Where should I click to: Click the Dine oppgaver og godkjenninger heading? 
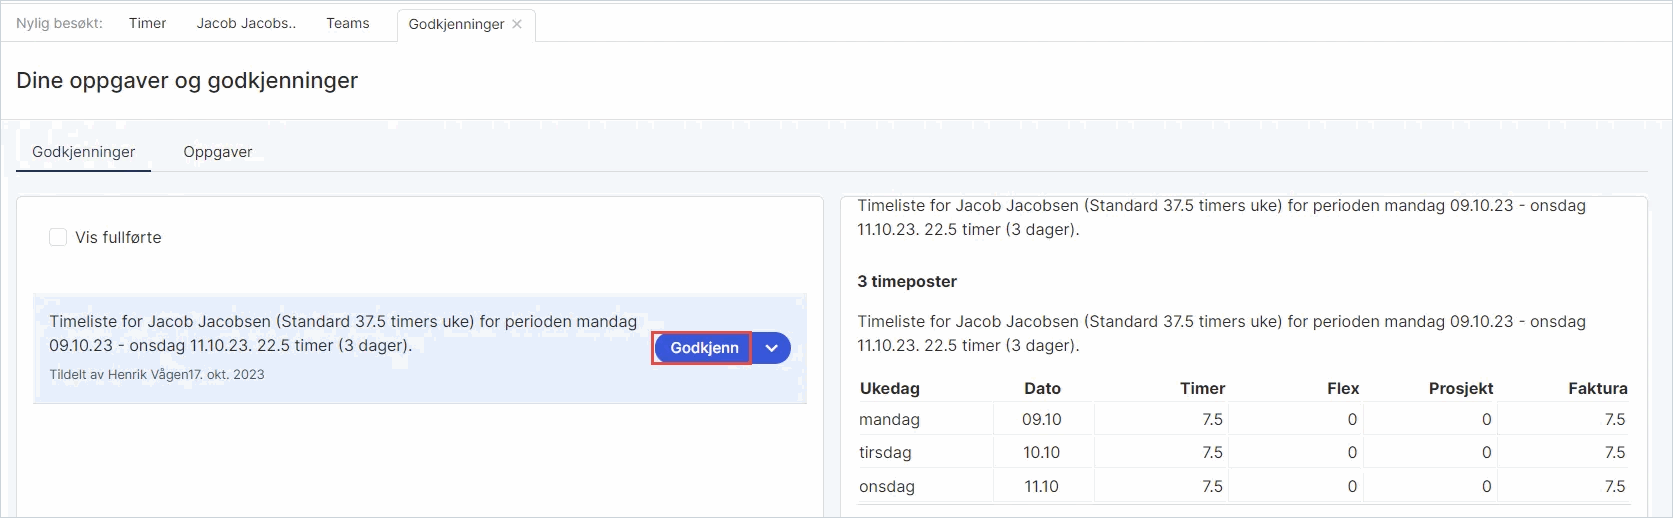click(187, 81)
